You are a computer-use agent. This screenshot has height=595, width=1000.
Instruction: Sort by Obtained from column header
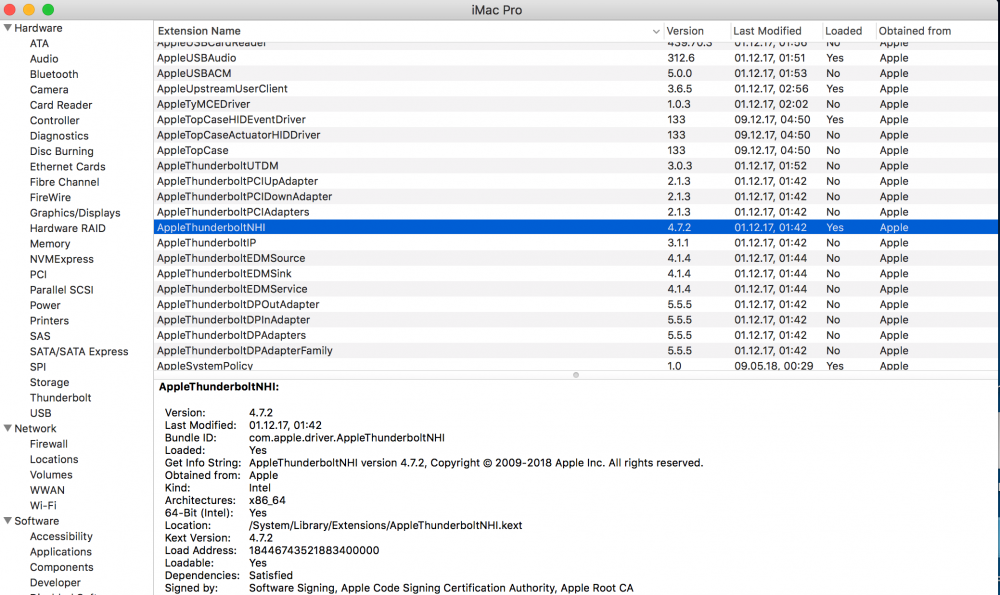pos(915,31)
